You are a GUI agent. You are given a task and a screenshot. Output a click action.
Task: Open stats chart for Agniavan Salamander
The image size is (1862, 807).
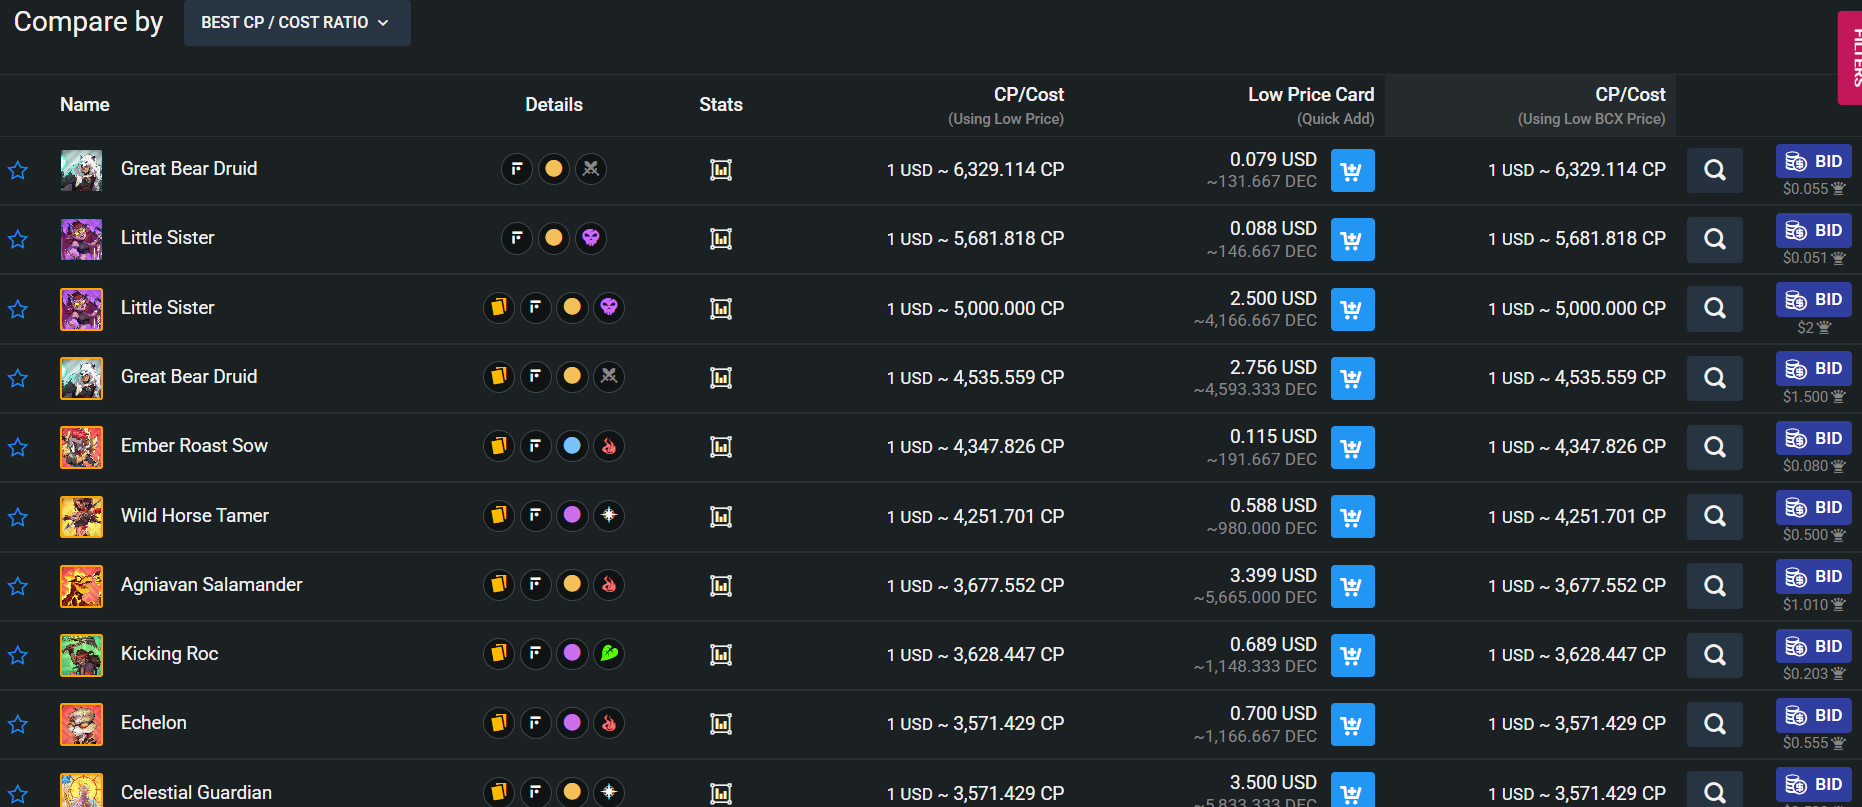tap(721, 585)
